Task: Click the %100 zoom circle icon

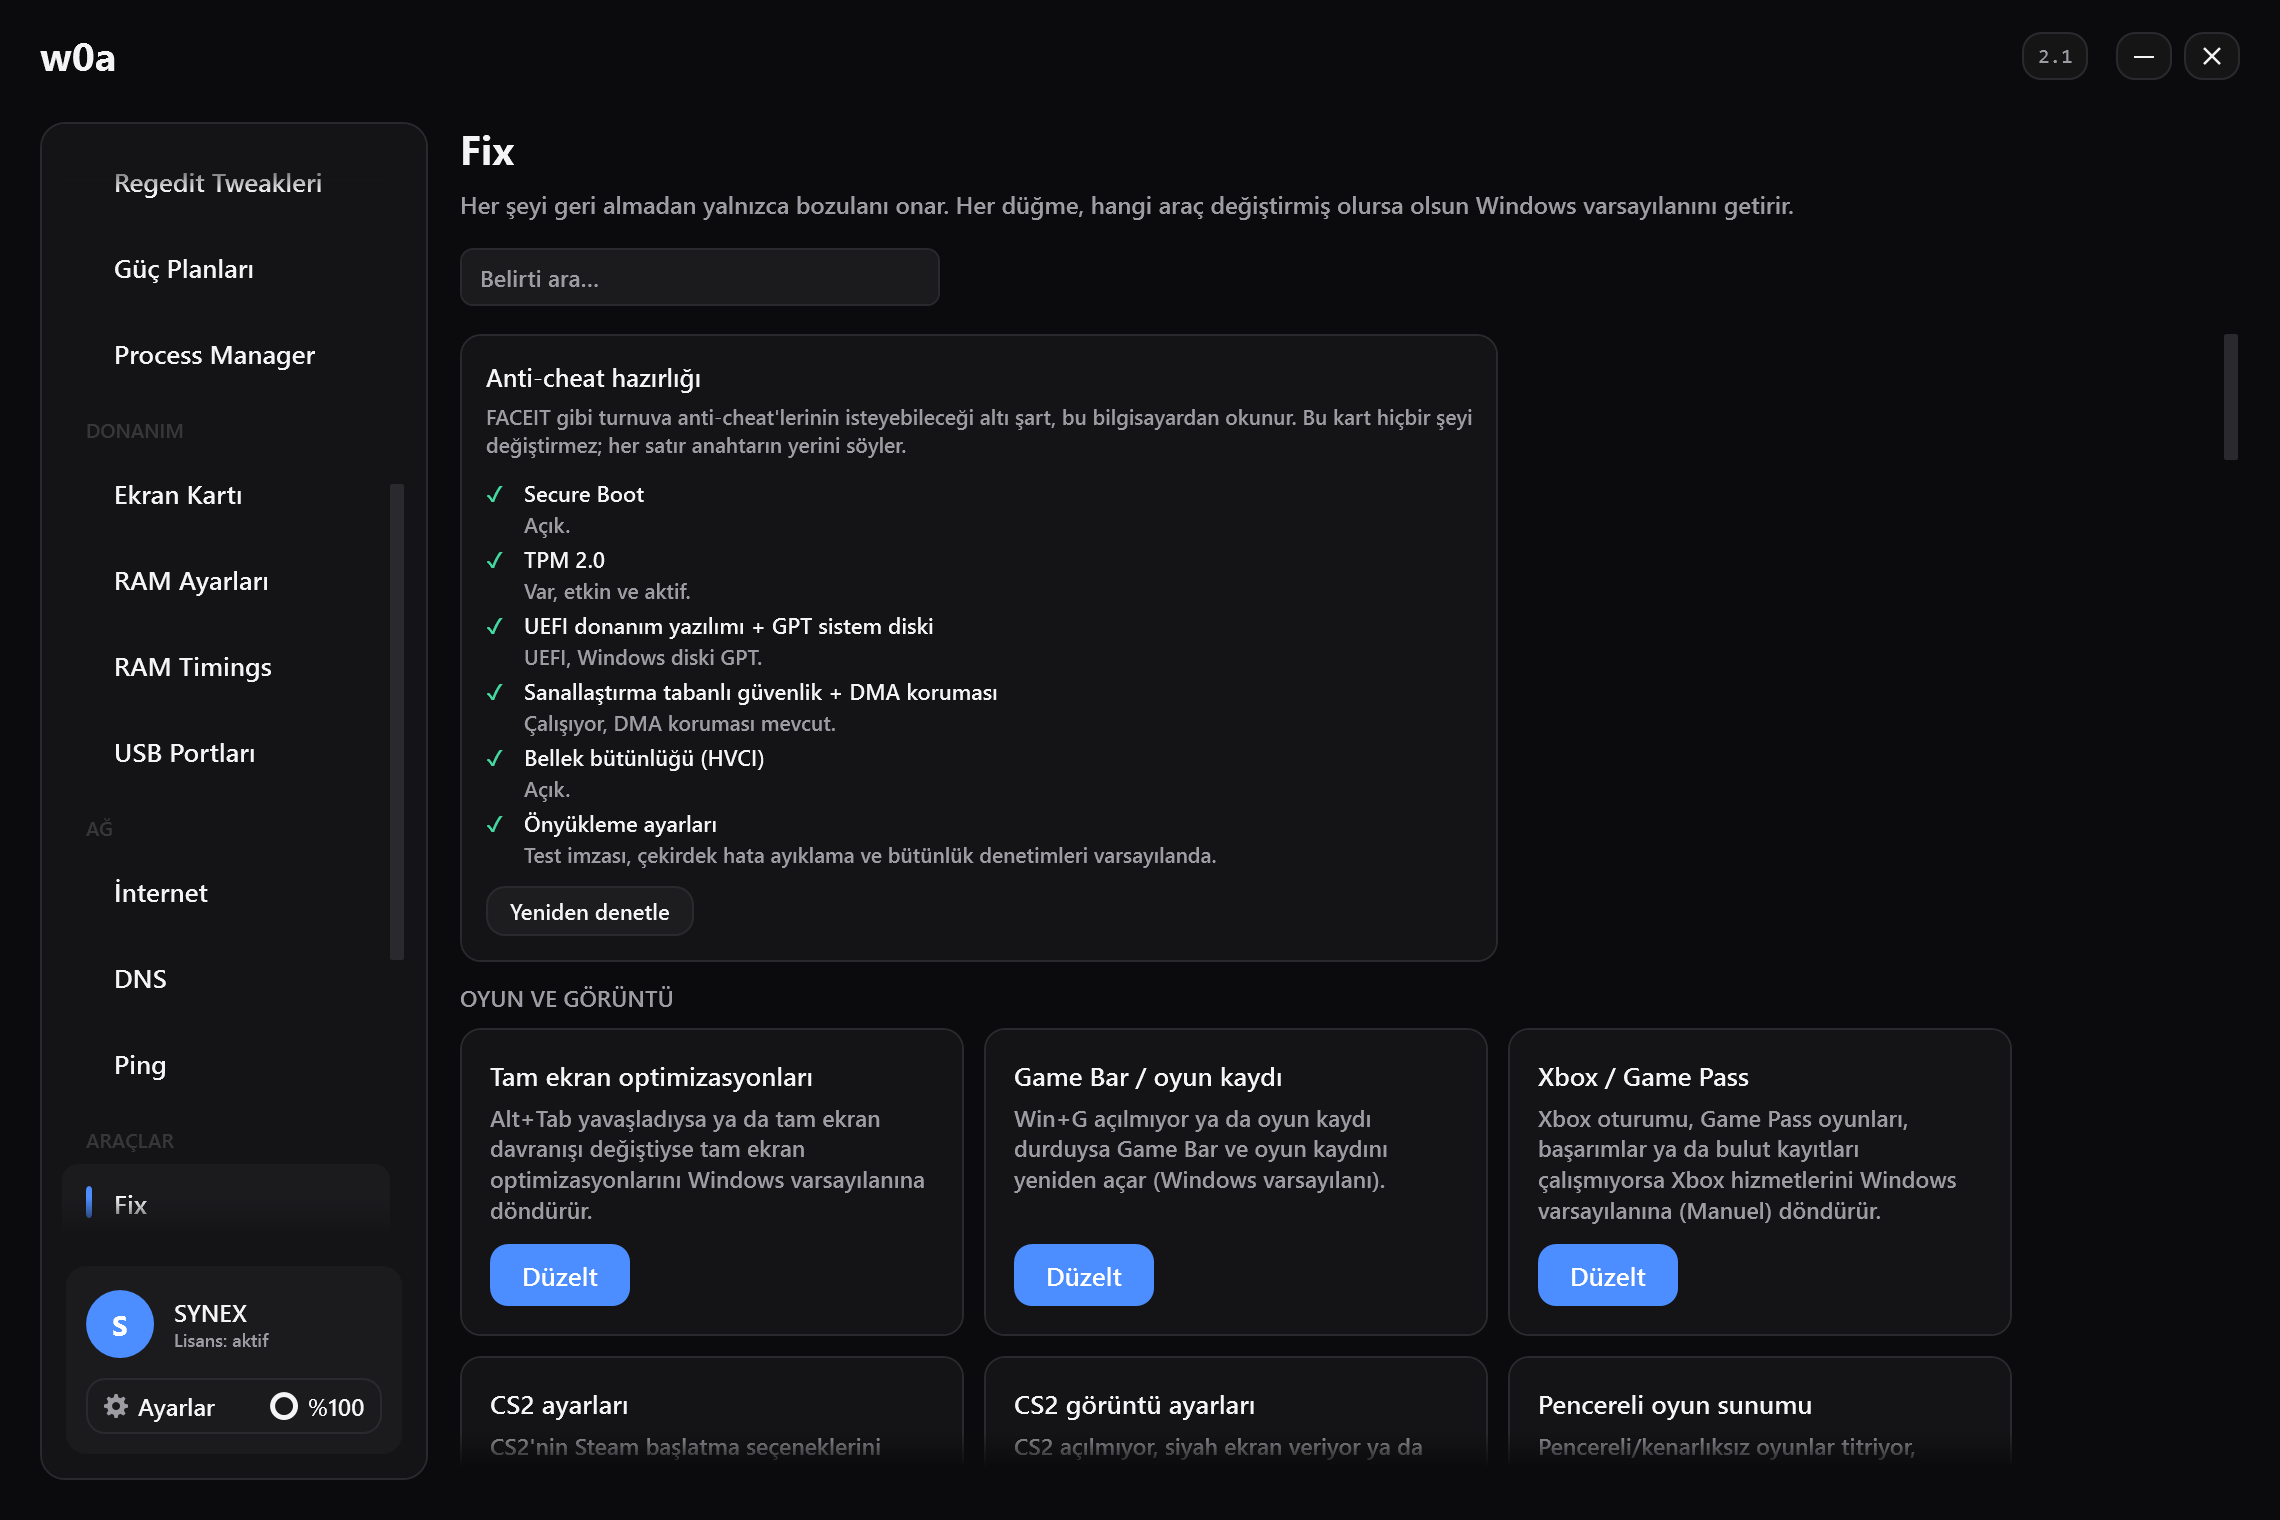Action: (x=284, y=1406)
